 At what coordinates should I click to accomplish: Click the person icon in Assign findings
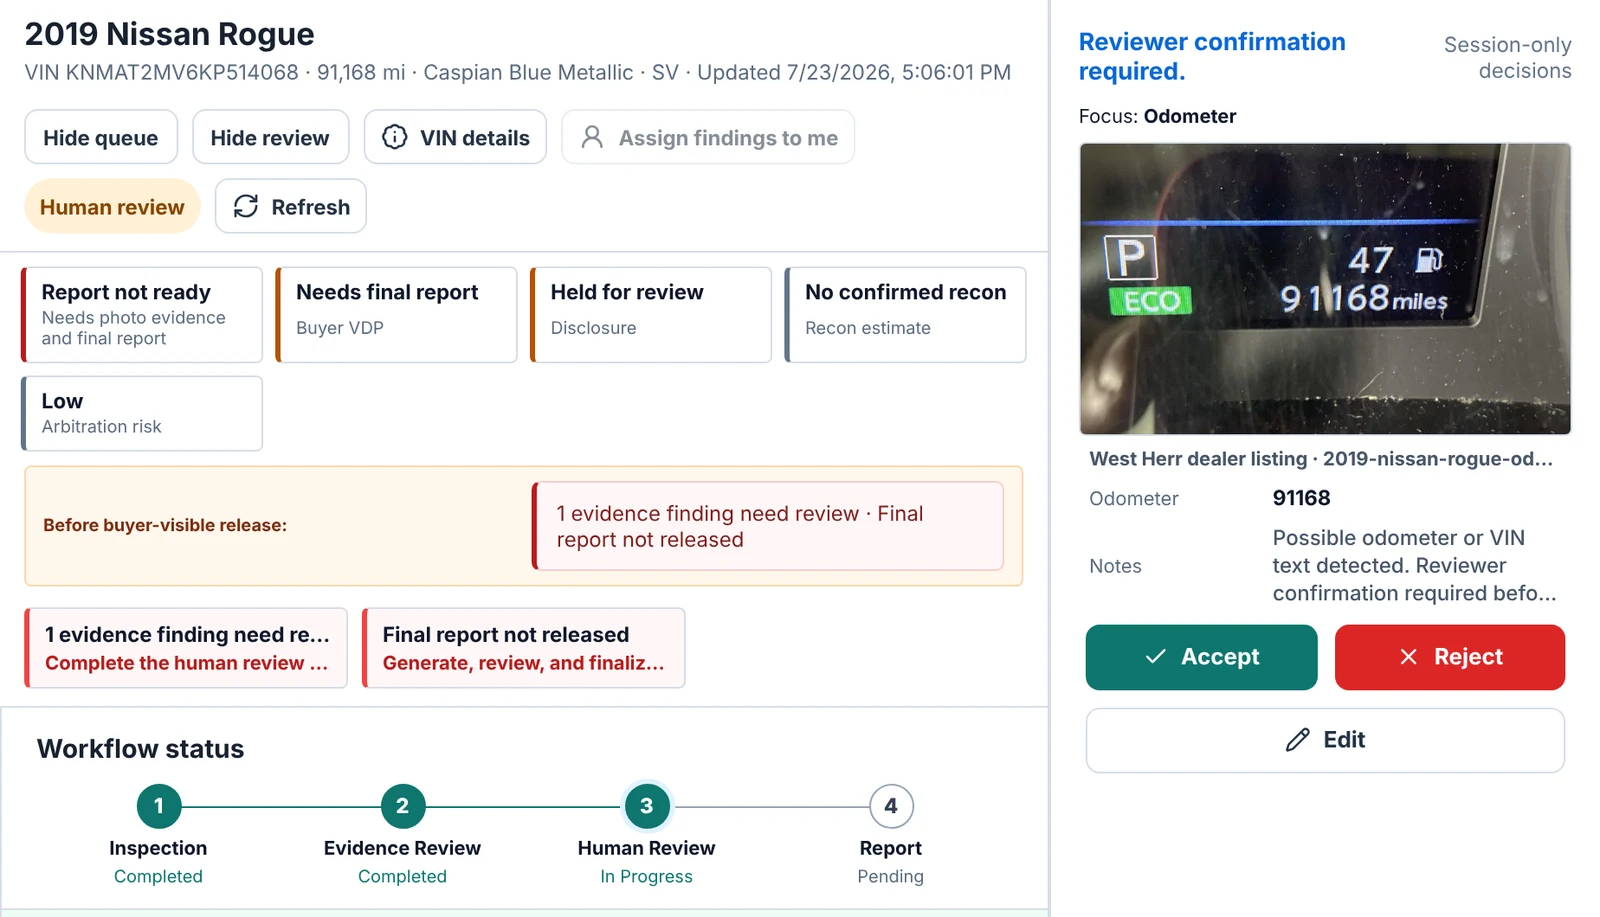(592, 137)
